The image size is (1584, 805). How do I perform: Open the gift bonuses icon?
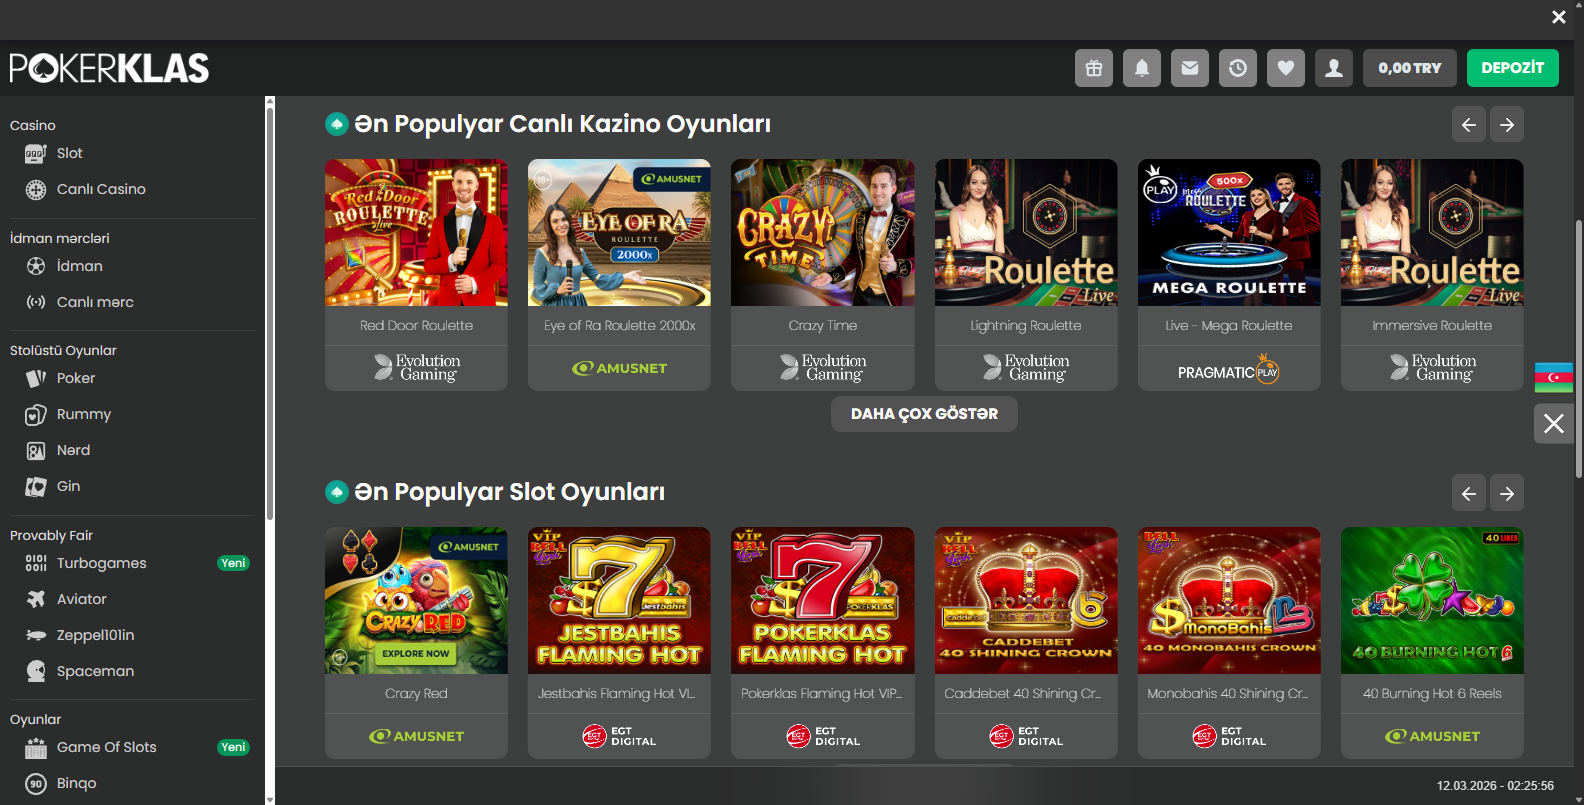[x=1093, y=68]
